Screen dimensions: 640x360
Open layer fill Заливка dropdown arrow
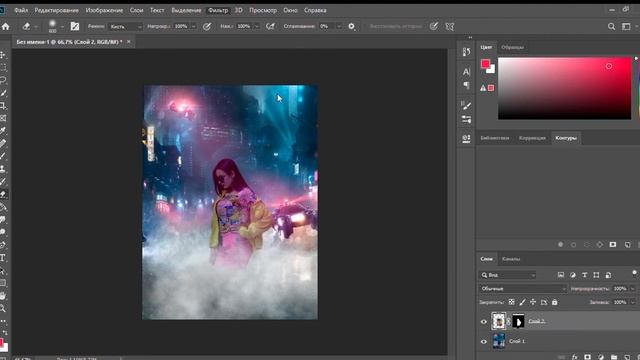pyautogui.click(x=633, y=302)
